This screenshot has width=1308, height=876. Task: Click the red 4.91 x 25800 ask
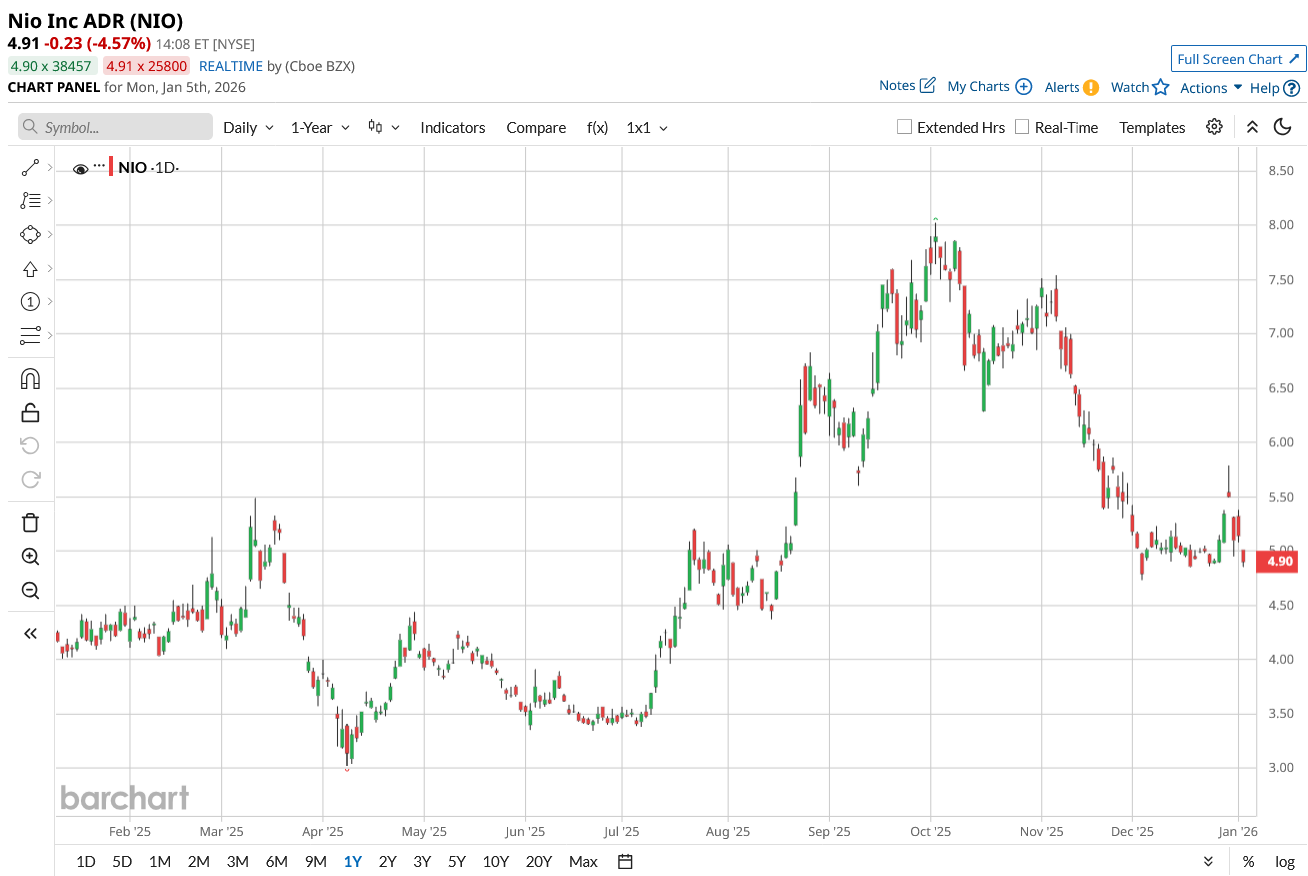pos(147,66)
